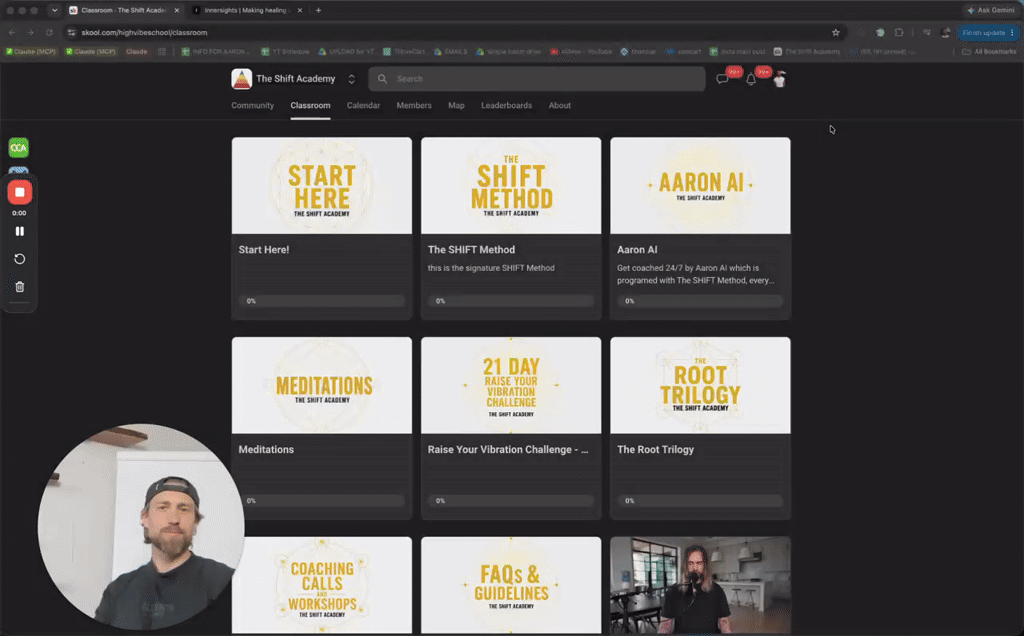Open the 'EMAILS' bookmark

pos(451,52)
